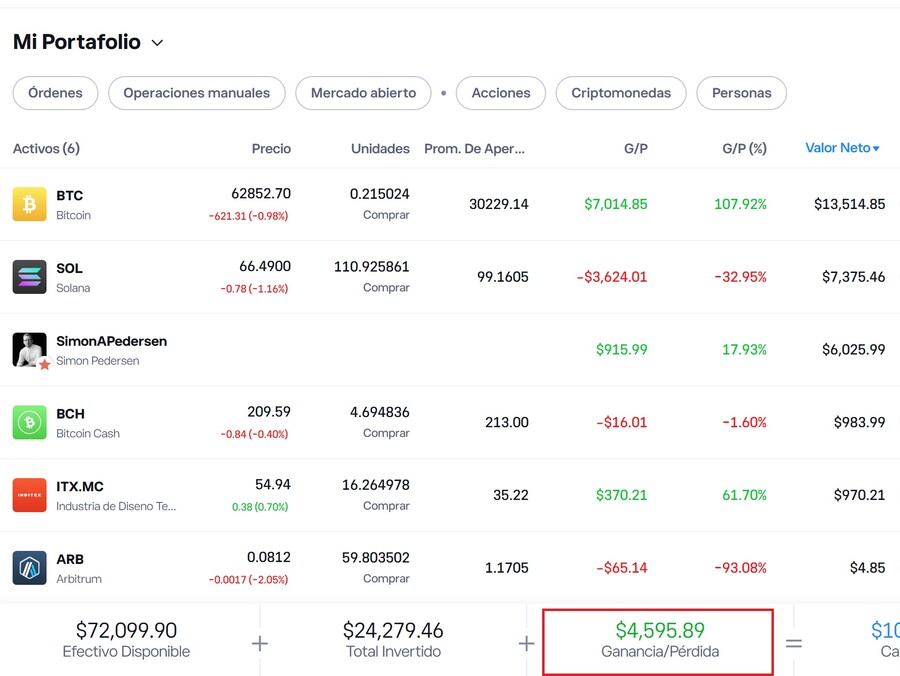Click the BCH loss -$16.01

click(622, 422)
